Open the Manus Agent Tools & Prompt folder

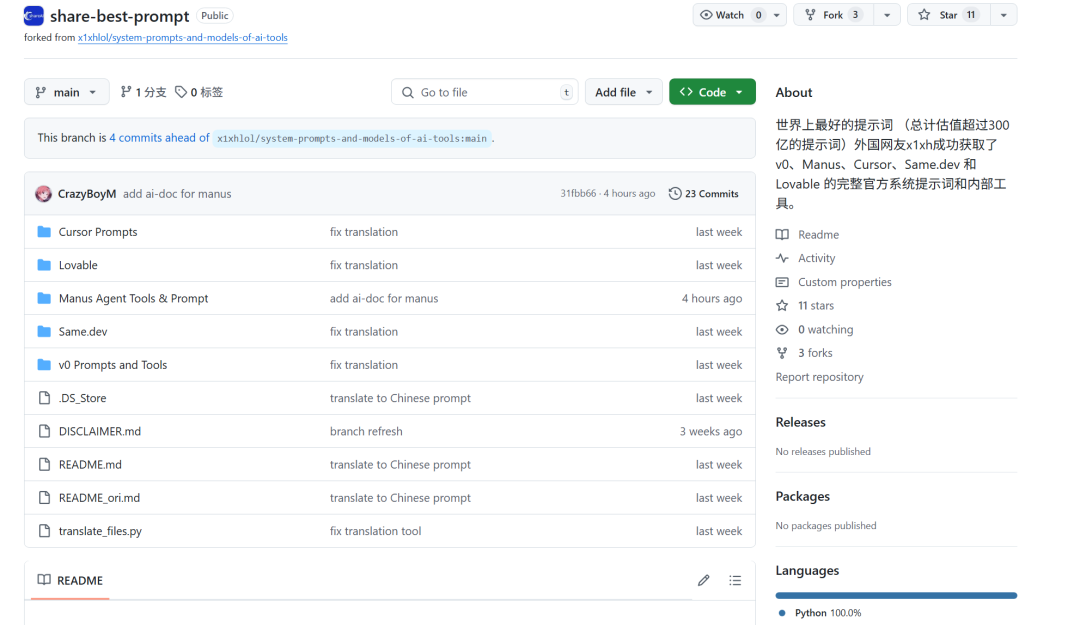click(133, 298)
